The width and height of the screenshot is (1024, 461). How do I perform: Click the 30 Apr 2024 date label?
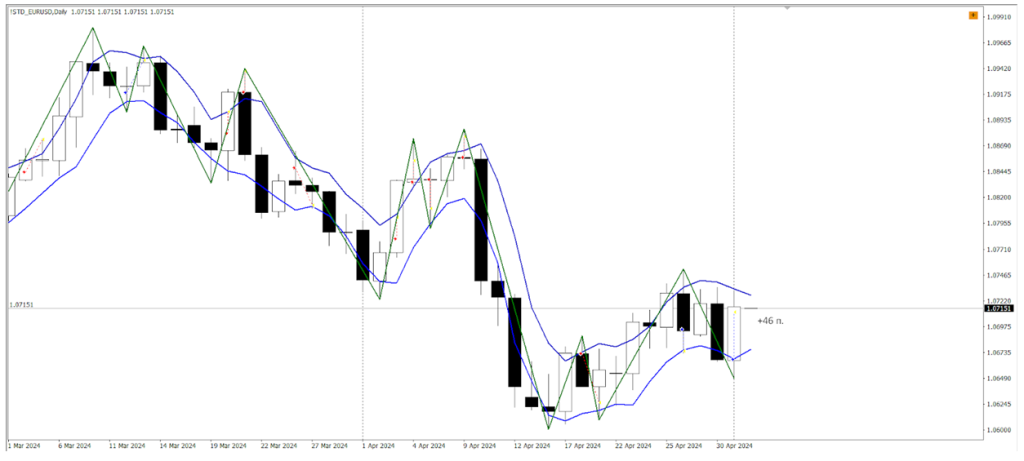(x=733, y=446)
